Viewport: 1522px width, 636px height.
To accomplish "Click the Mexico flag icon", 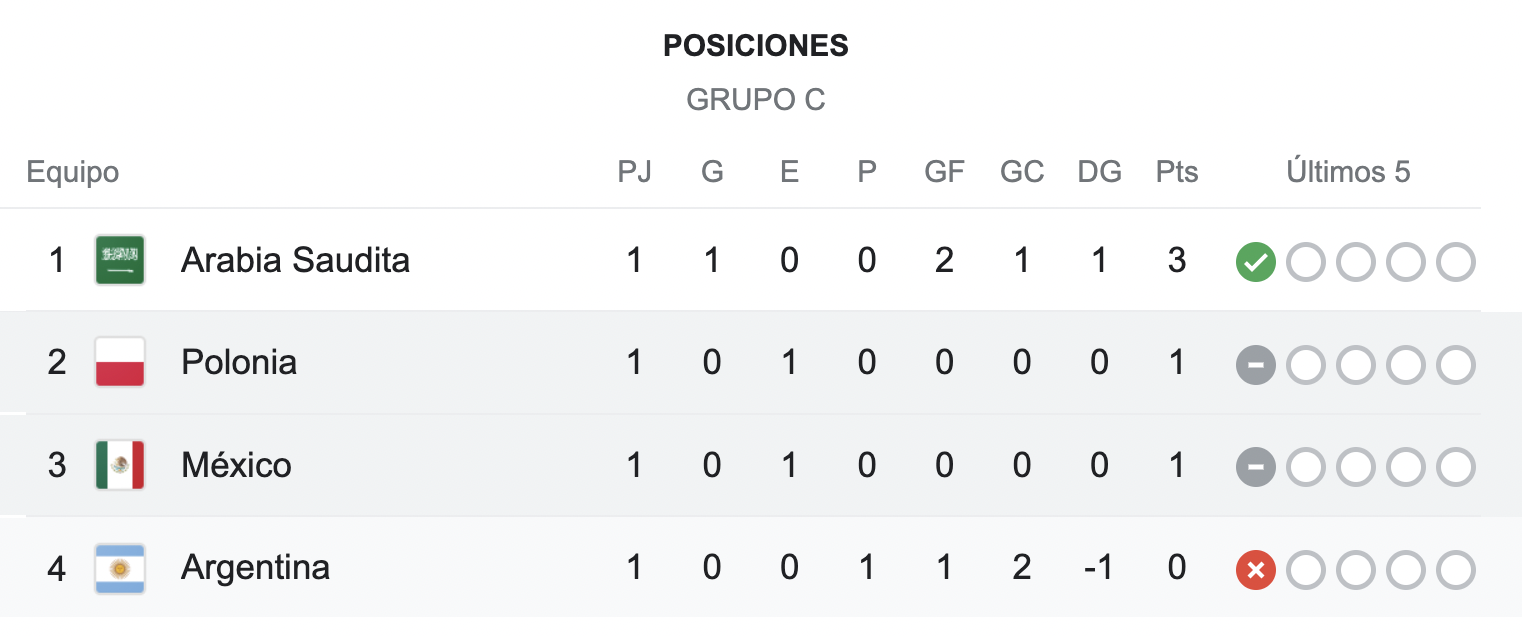I will point(120,465).
